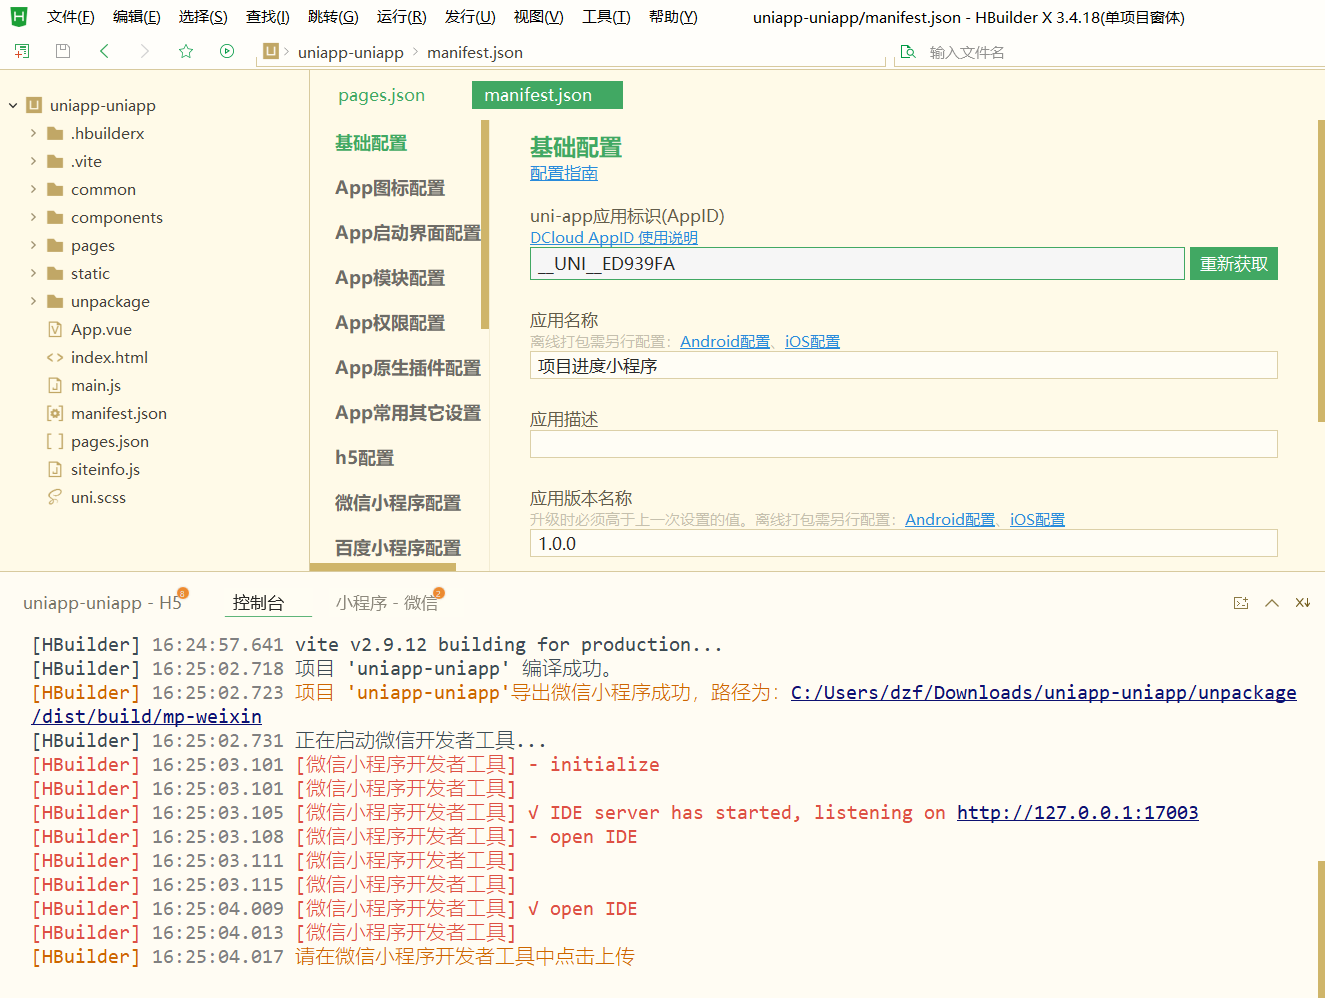Click the console export icon
This screenshot has height=998, width=1325.
pos(1241,603)
